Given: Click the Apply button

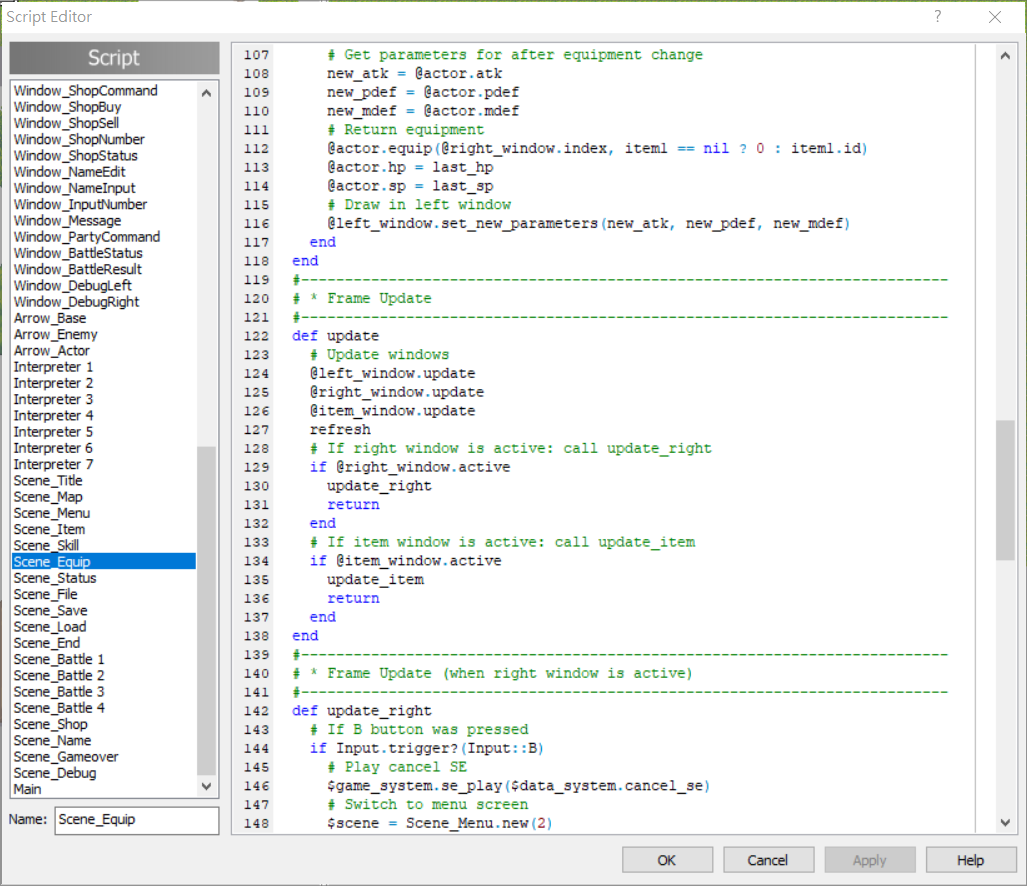Looking at the screenshot, I should point(869,860).
